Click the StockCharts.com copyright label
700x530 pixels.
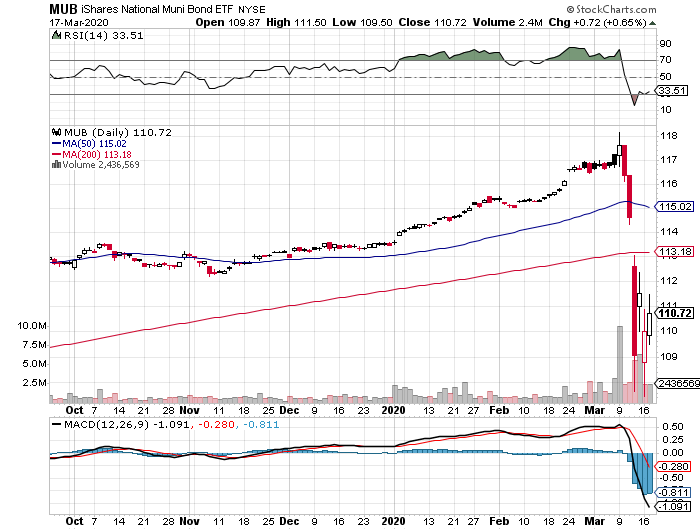pyautogui.click(x=611, y=9)
